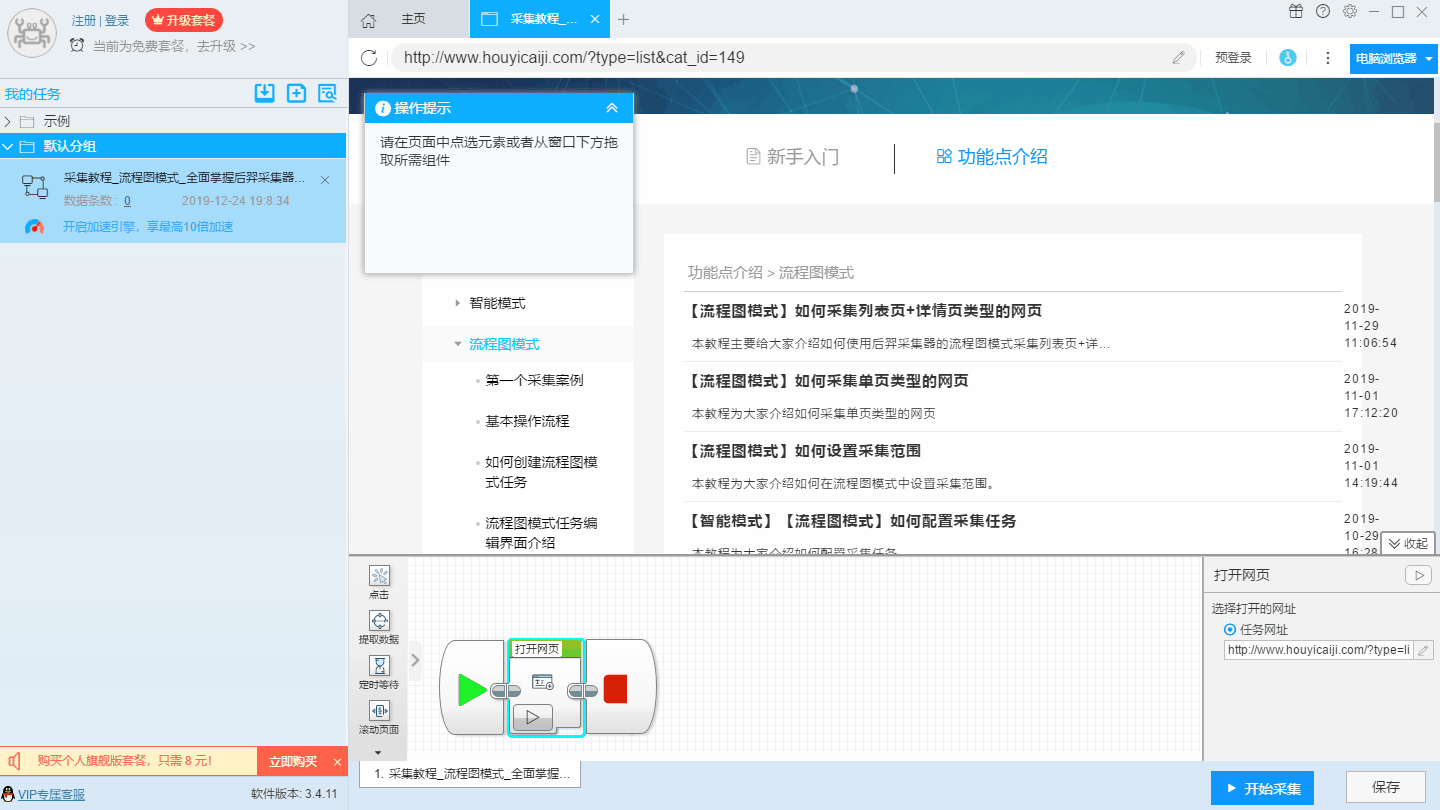Screen dimensions: 1440x810
Task: Click the 预登录 pre-login button
Action: [x=1233, y=58]
